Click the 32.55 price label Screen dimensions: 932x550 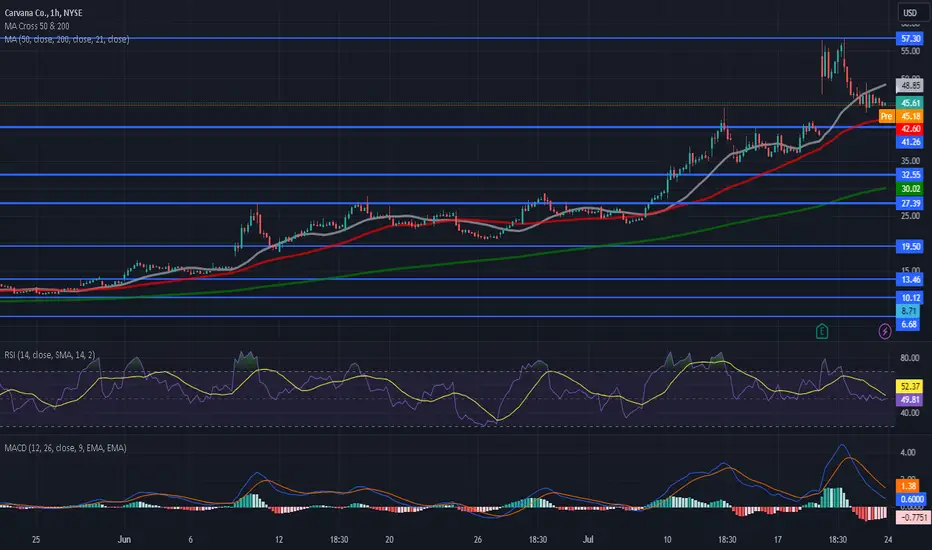point(910,175)
